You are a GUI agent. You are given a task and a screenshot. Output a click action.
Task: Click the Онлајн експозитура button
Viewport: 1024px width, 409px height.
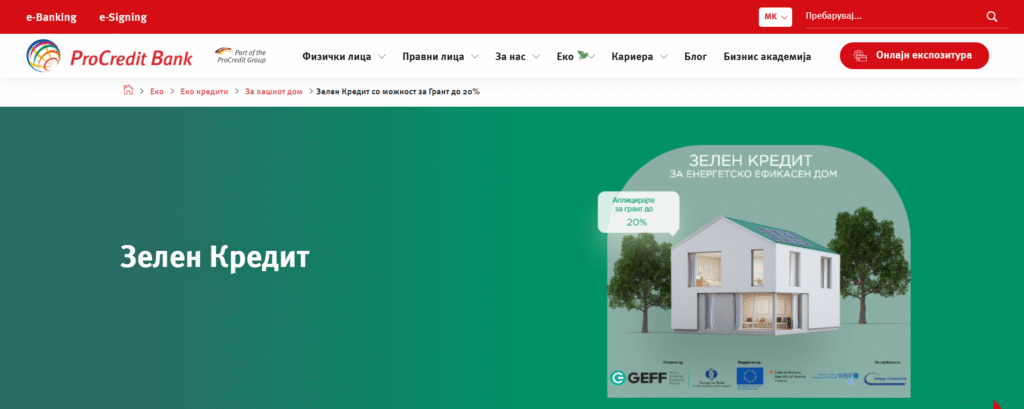tap(914, 56)
